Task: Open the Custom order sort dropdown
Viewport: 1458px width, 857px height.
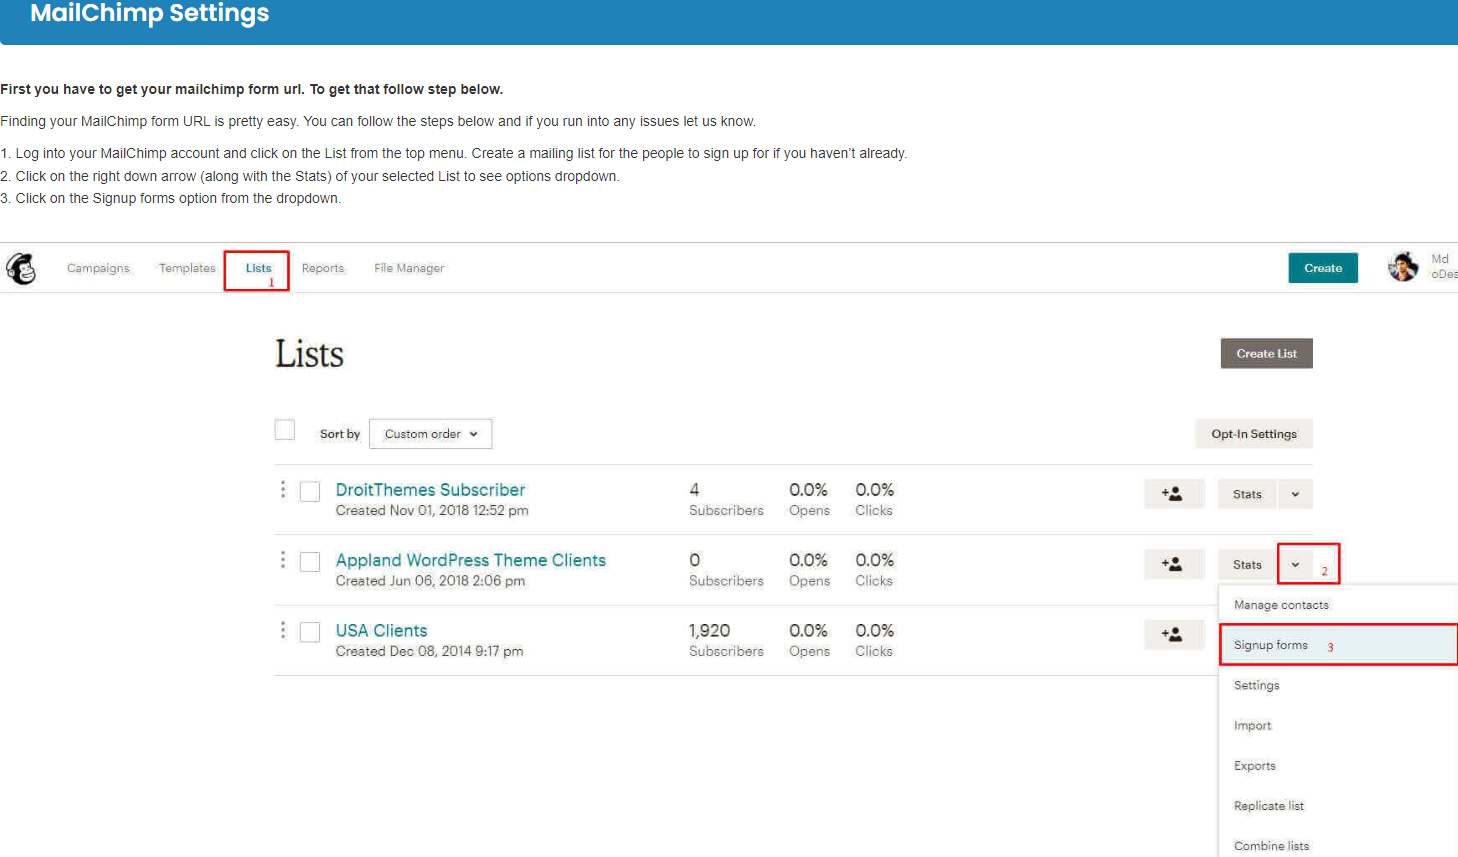Action: (x=431, y=434)
